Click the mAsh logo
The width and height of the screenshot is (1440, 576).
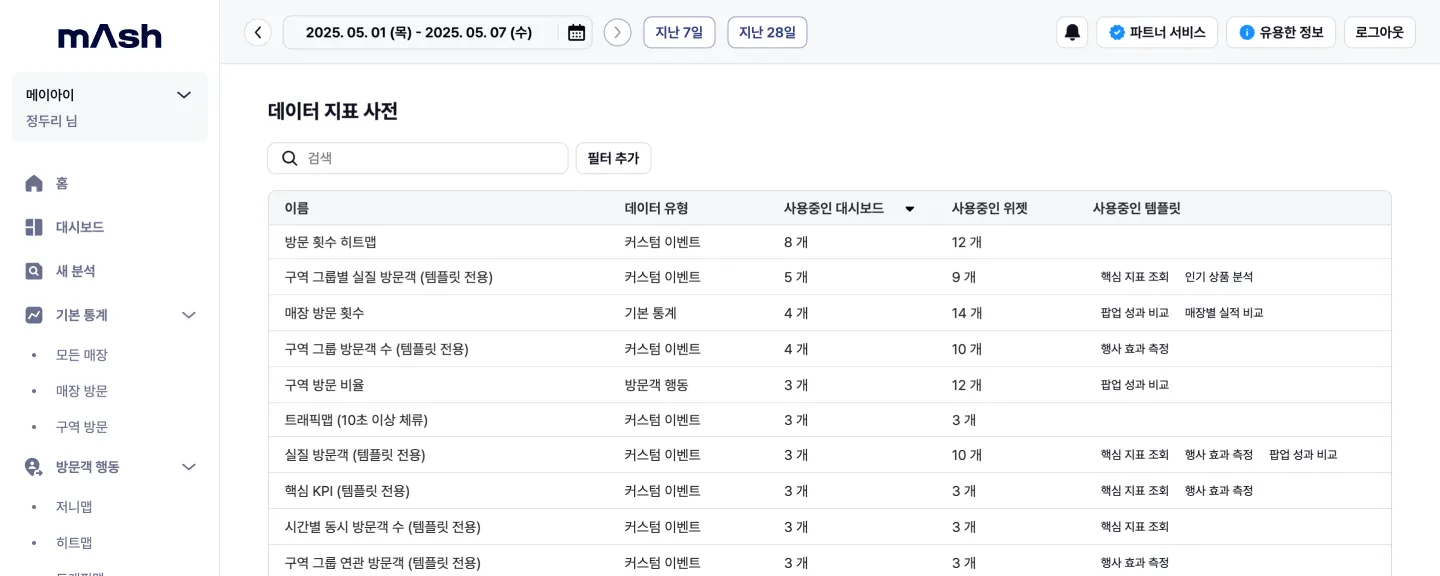click(x=110, y=36)
